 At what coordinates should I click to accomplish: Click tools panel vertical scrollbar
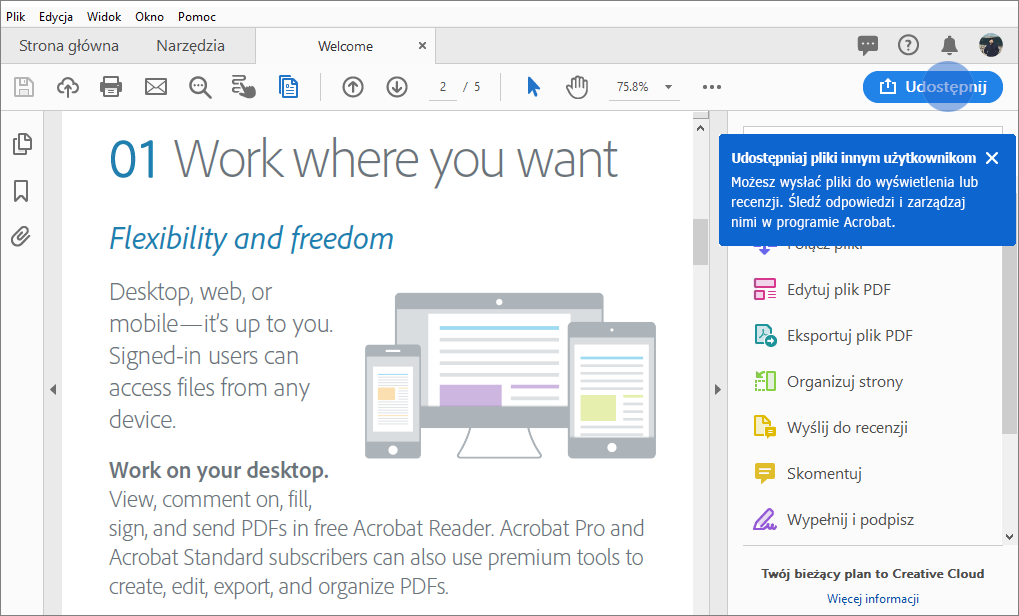(1009, 338)
